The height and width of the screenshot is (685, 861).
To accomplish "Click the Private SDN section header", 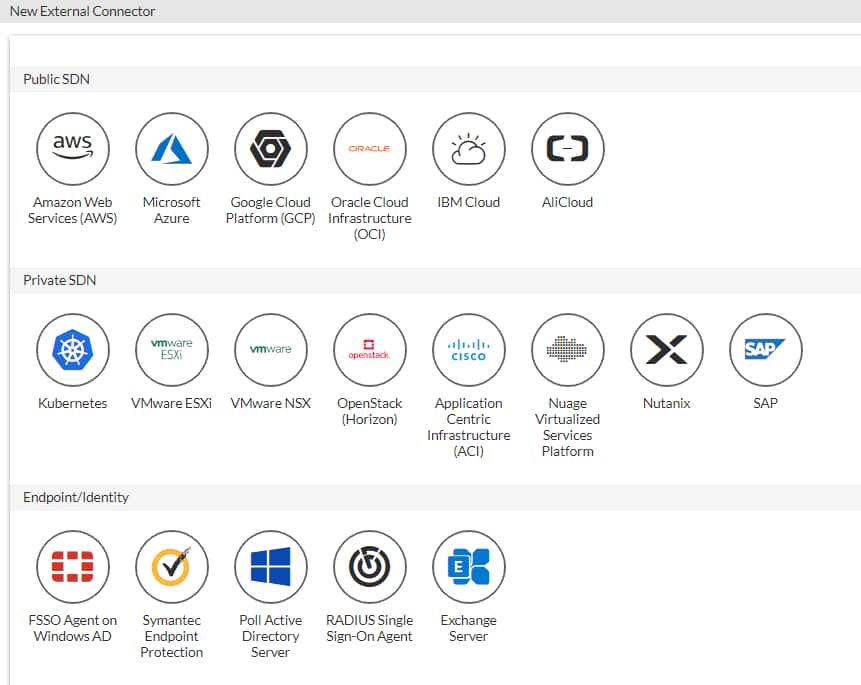I will (60, 280).
